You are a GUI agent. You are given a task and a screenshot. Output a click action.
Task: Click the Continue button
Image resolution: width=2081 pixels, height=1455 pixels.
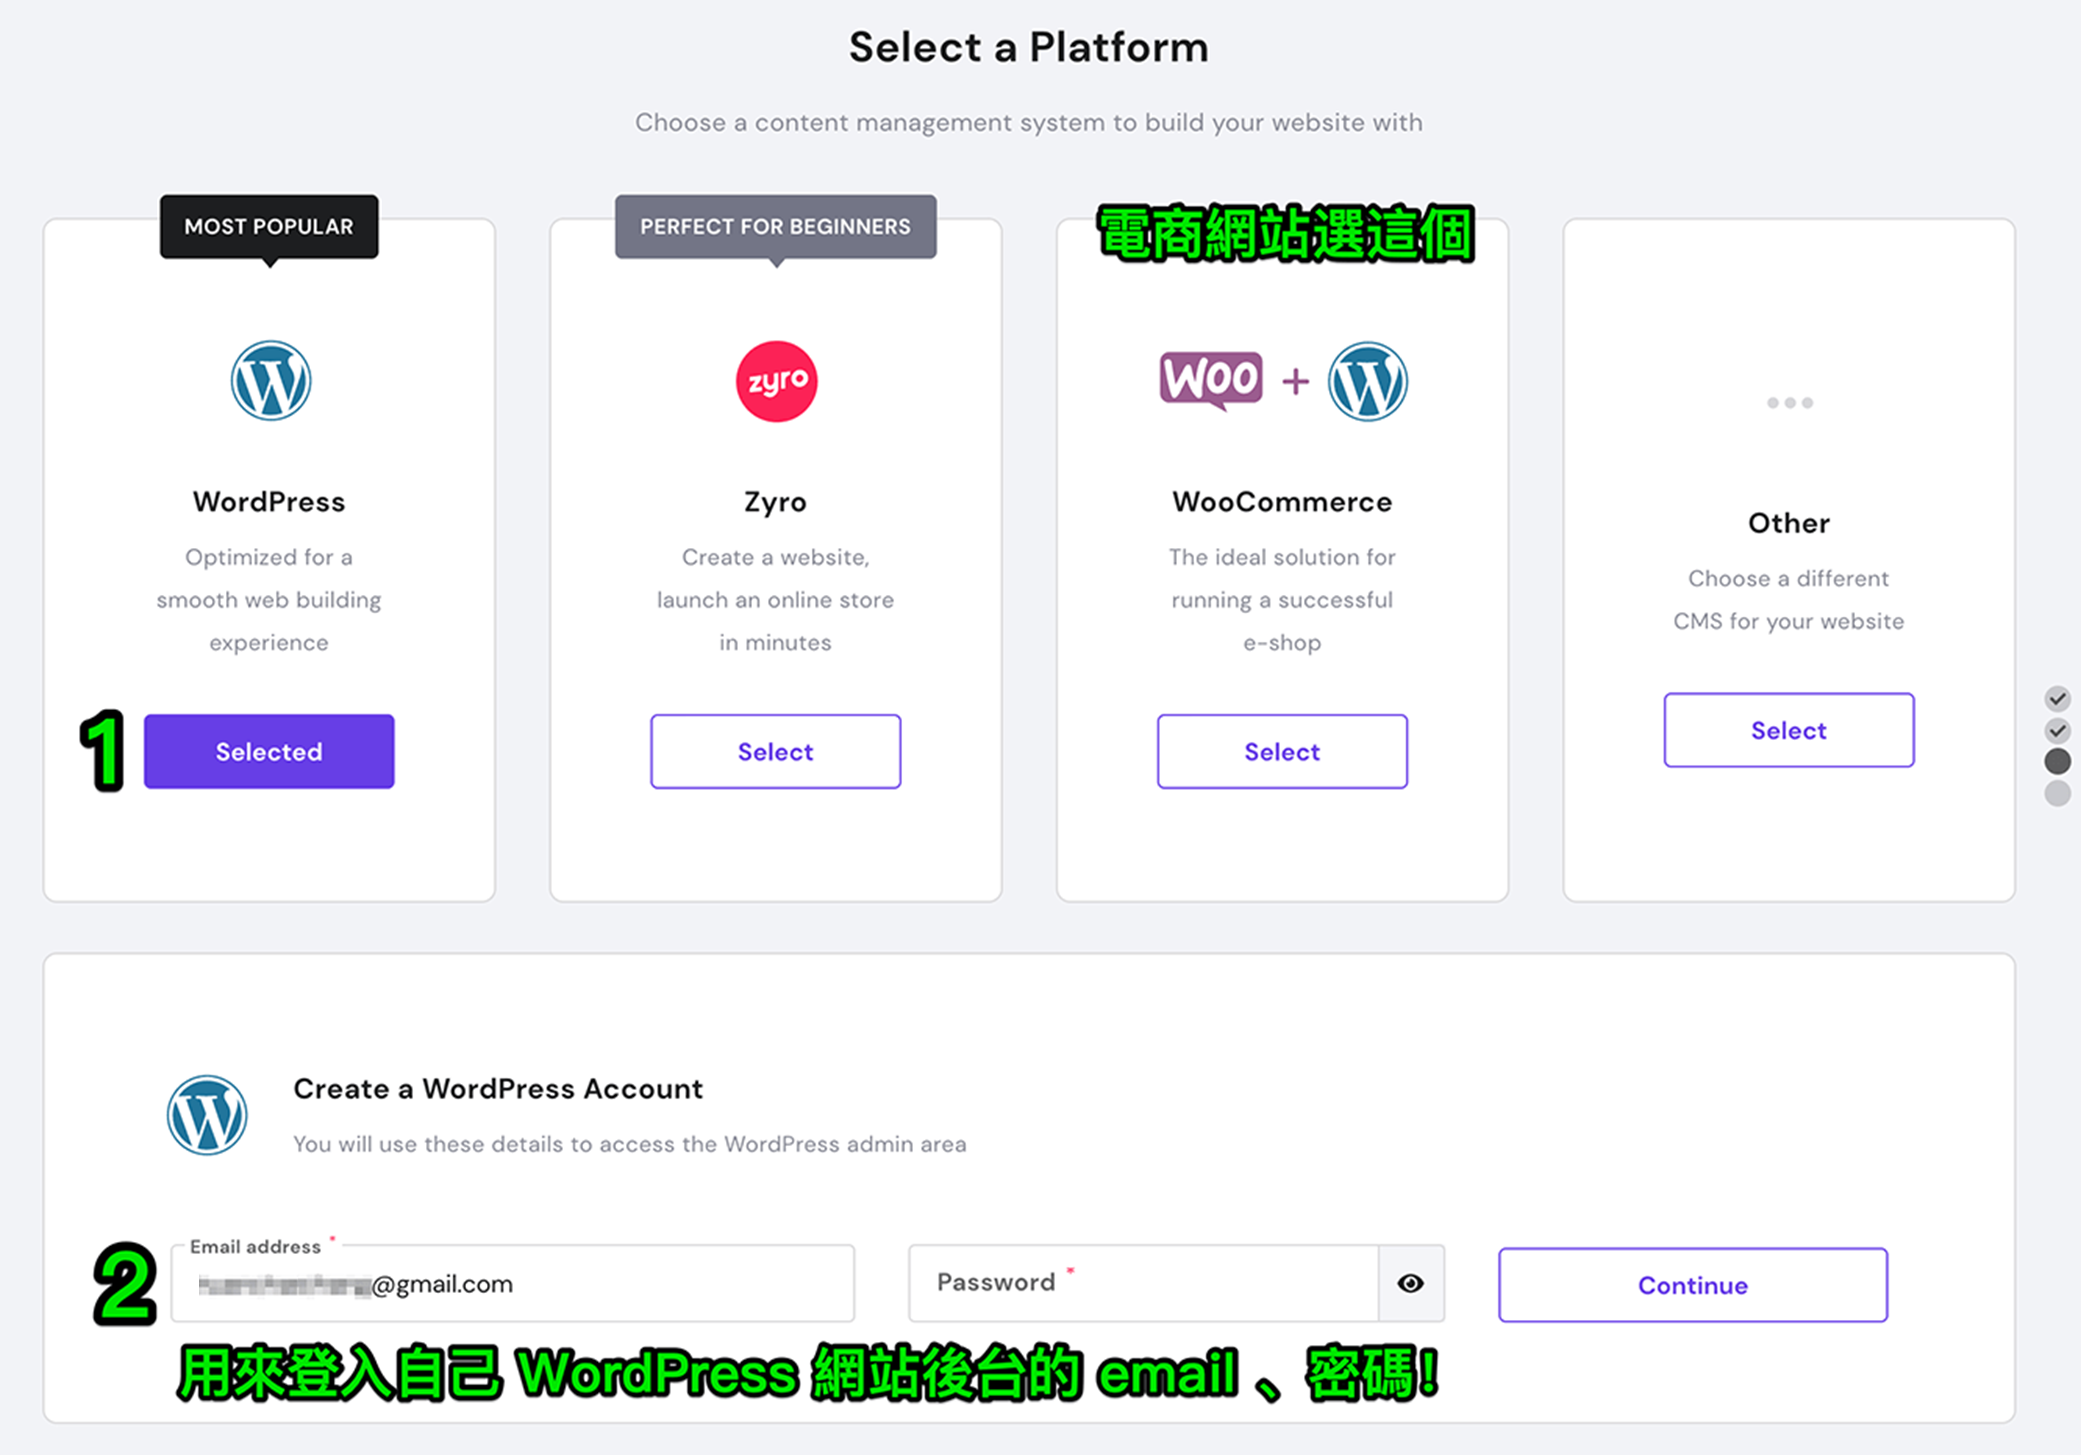(1692, 1285)
